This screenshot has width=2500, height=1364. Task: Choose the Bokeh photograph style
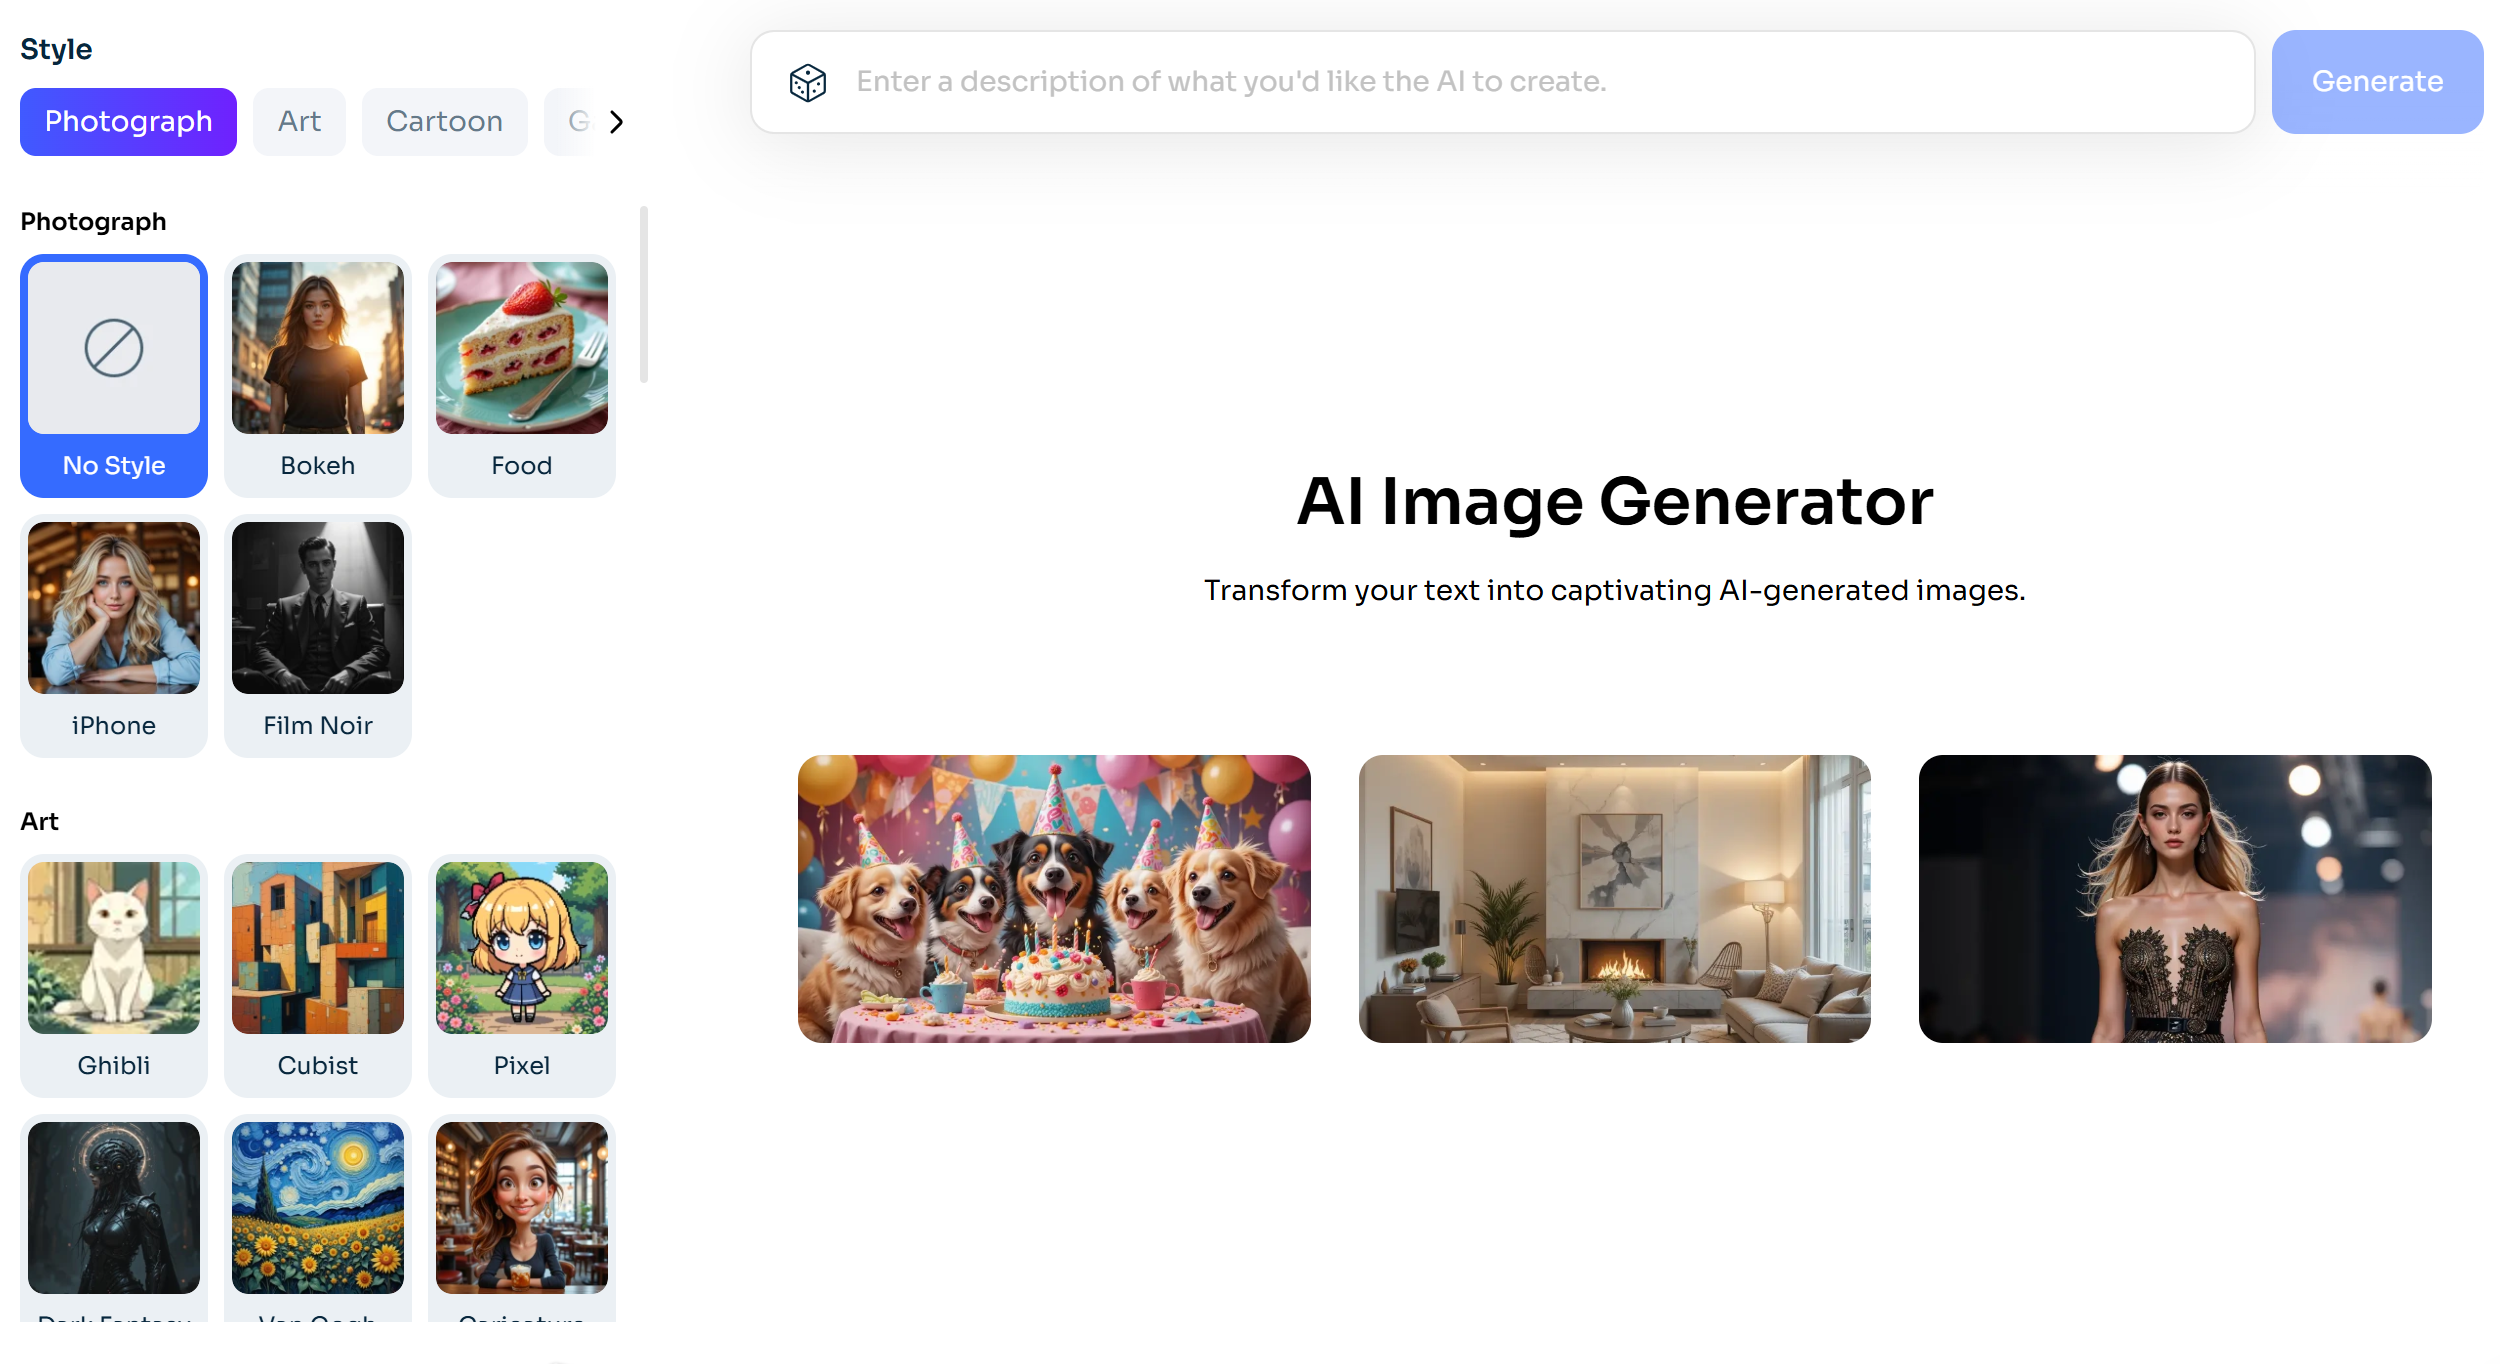tap(318, 375)
